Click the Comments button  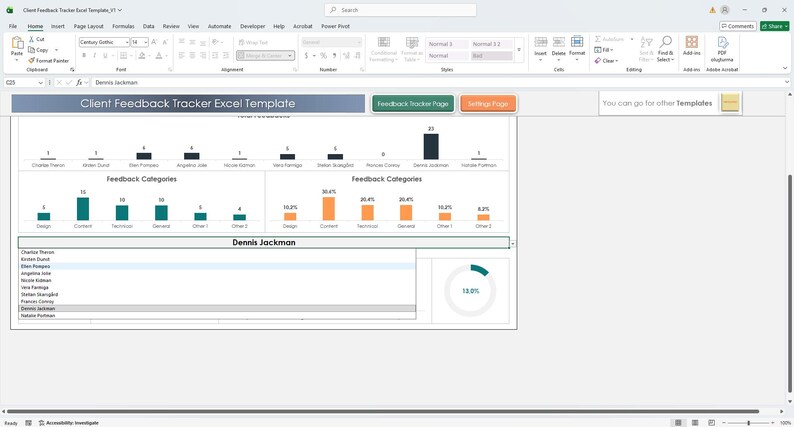(738, 26)
